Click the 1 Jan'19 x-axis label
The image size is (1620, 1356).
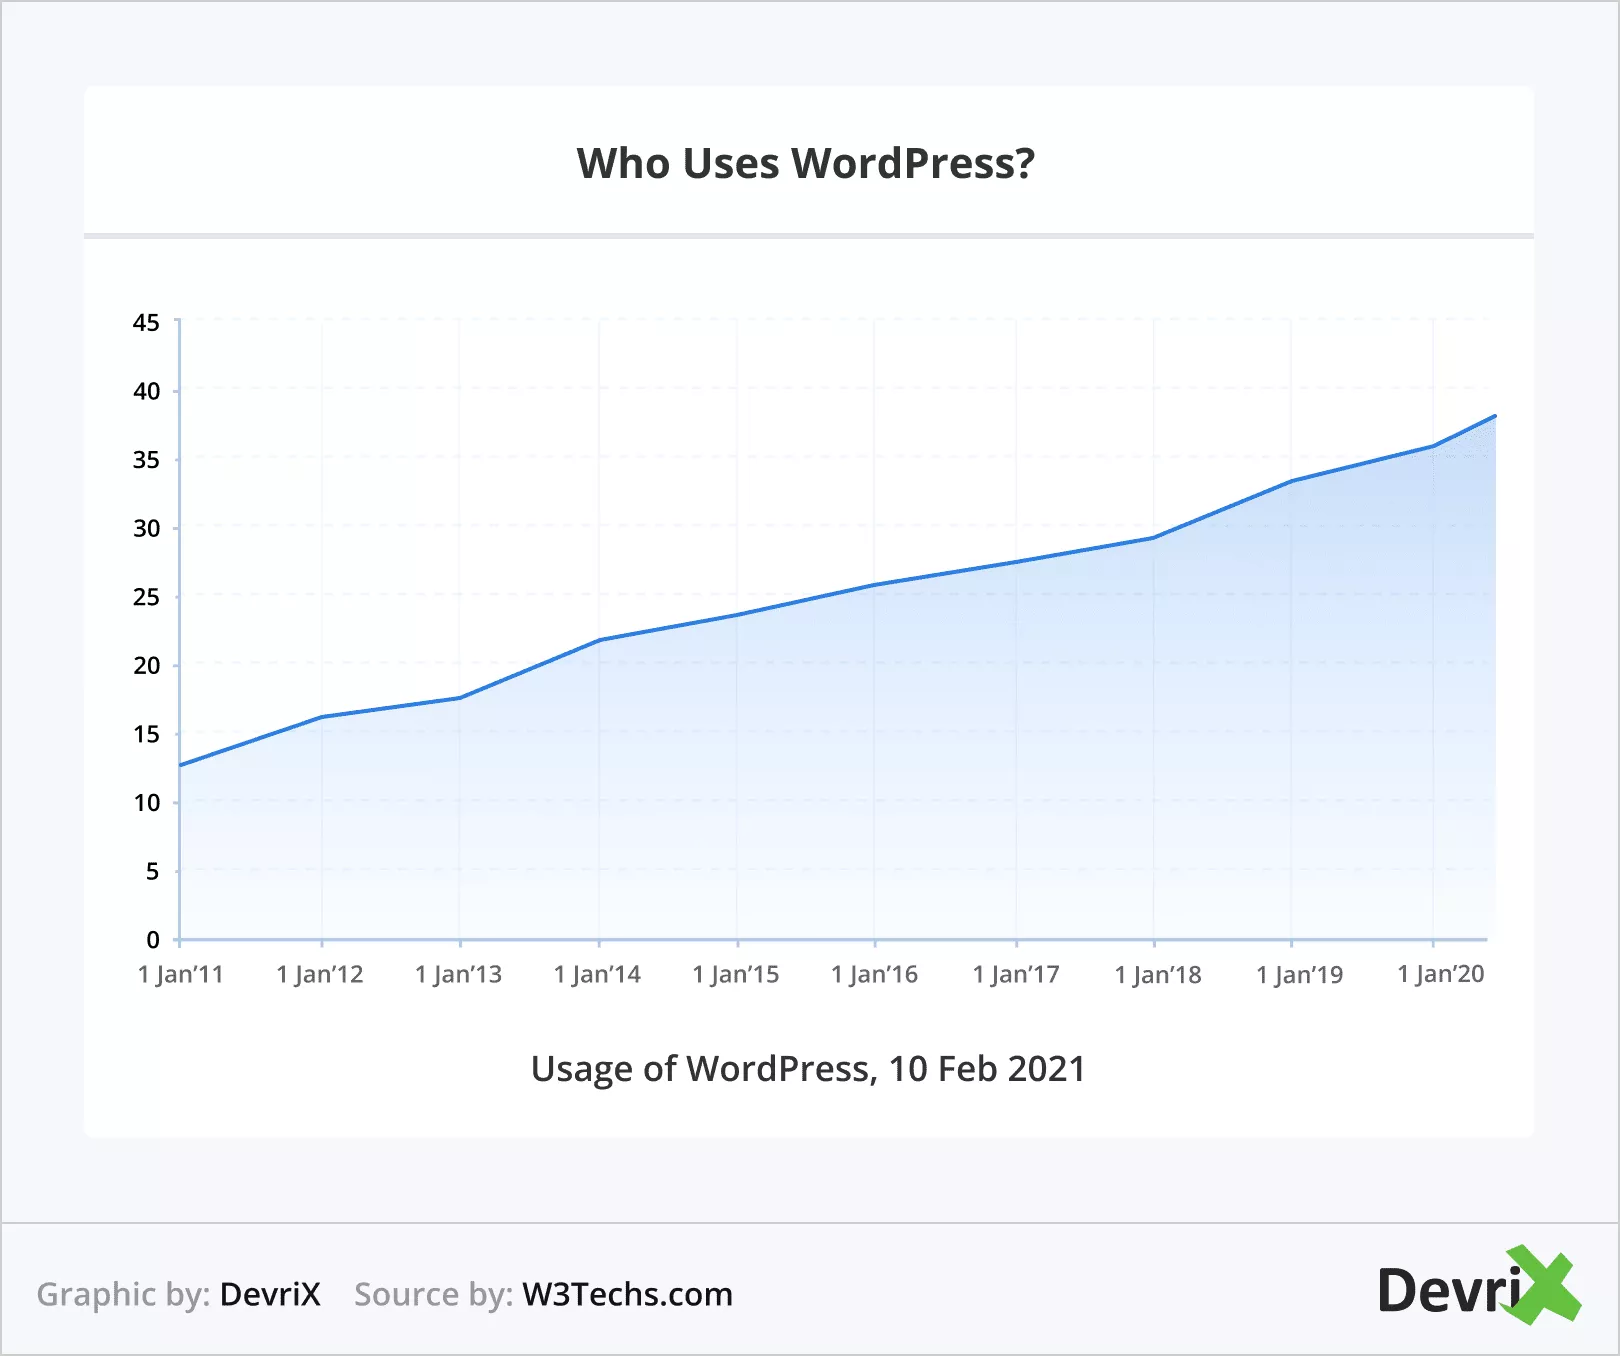[1300, 975]
